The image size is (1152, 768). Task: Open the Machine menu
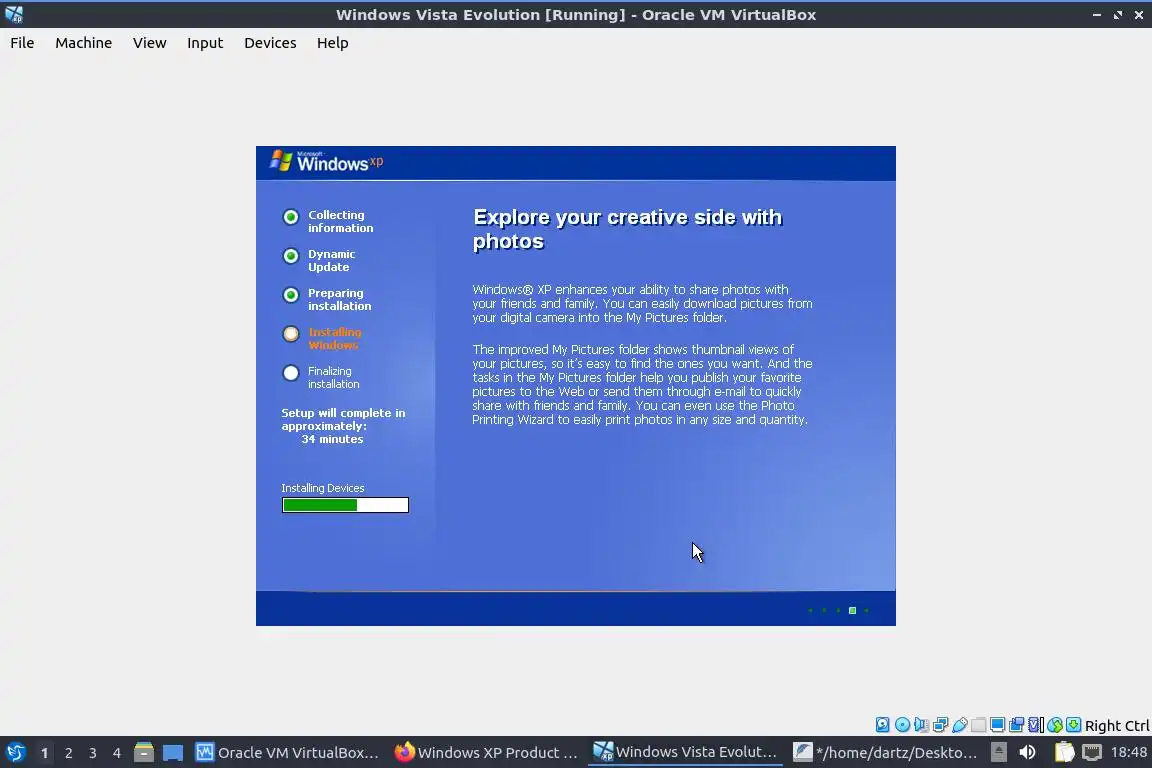(83, 43)
